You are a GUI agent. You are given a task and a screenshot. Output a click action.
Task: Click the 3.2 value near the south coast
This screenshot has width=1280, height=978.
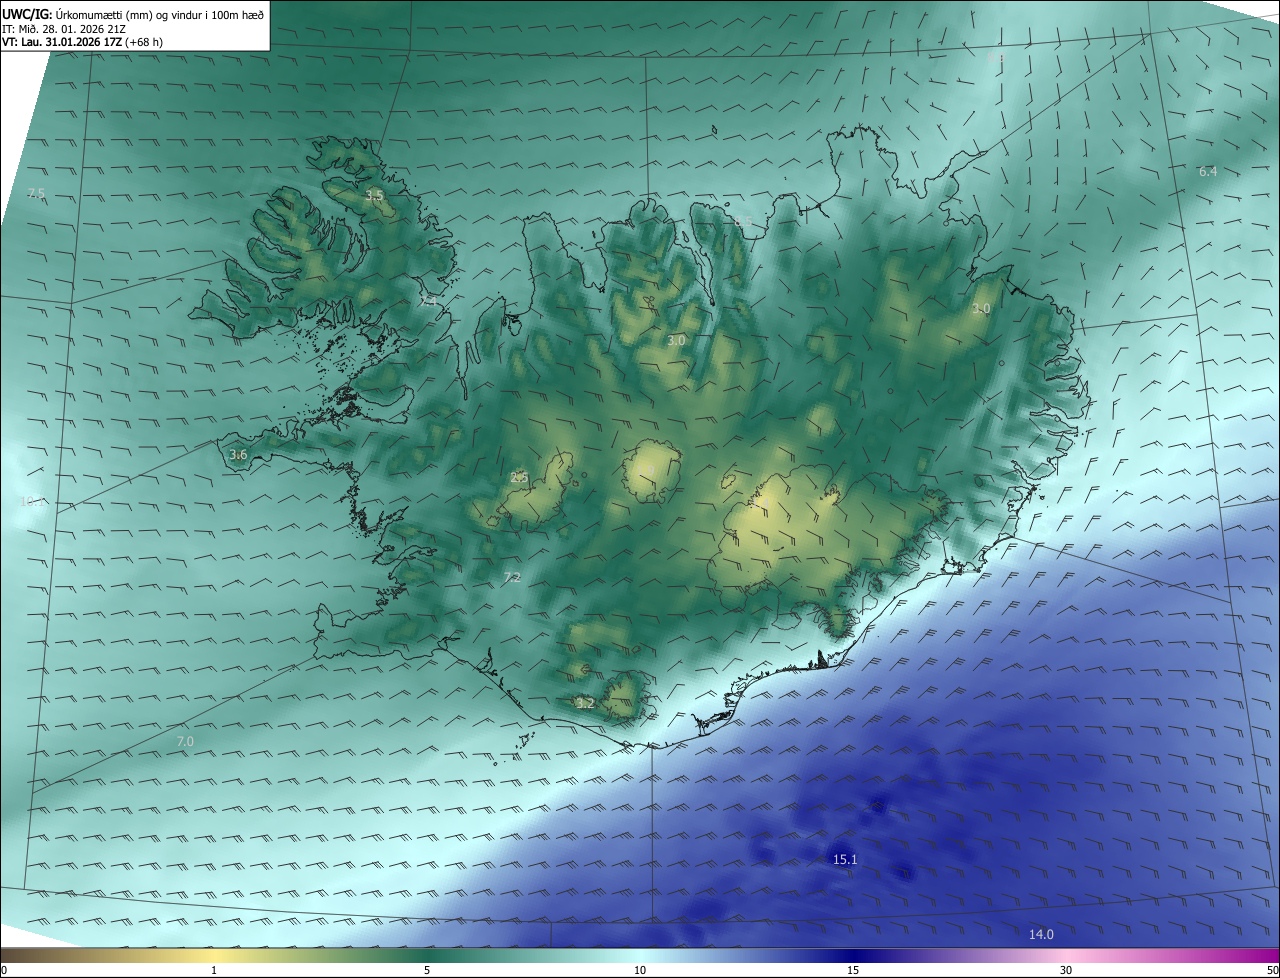585,703
